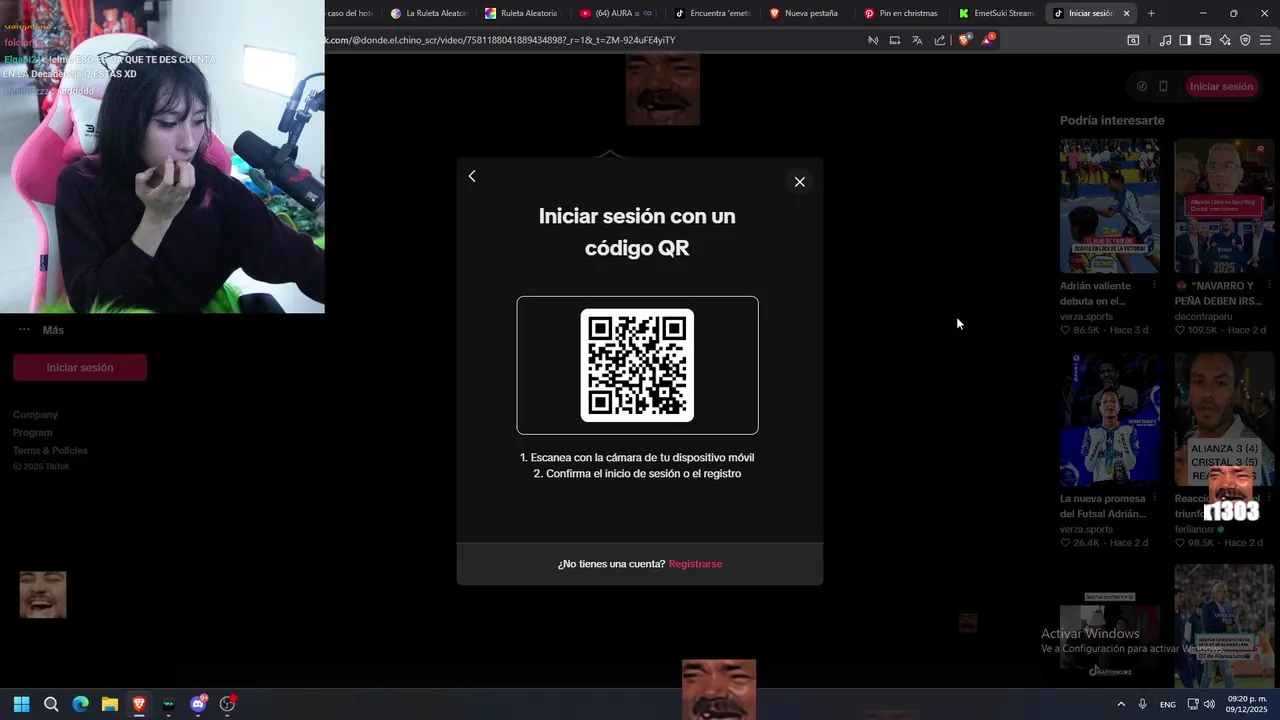The width and height of the screenshot is (1280, 720).
Task: Open options dots for 'Adrián valiente' video
Action: point(1154,286)
